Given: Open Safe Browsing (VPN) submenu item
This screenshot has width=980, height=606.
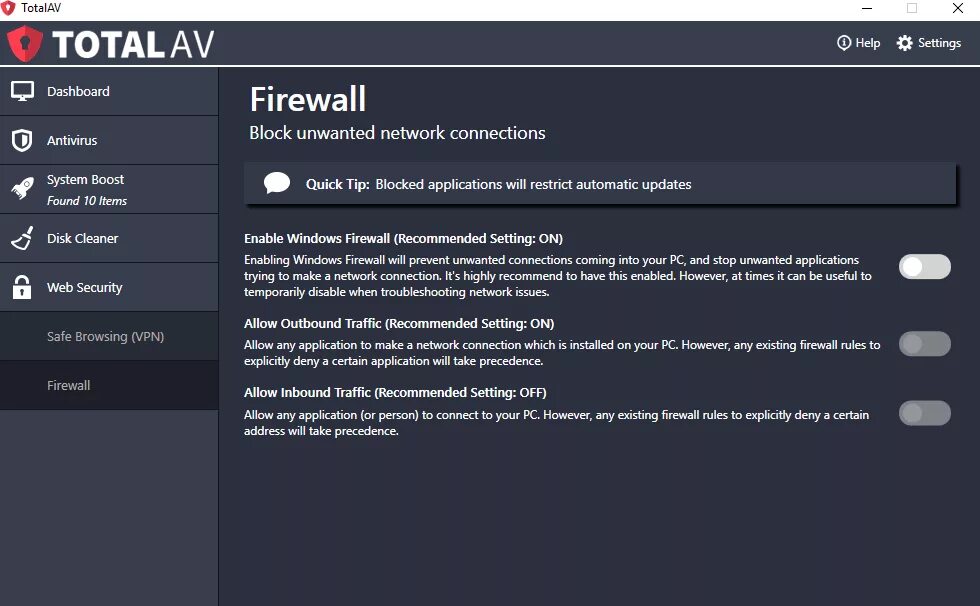Looking at the screenshot, I should pyautogui.click(x=109, y=336).
